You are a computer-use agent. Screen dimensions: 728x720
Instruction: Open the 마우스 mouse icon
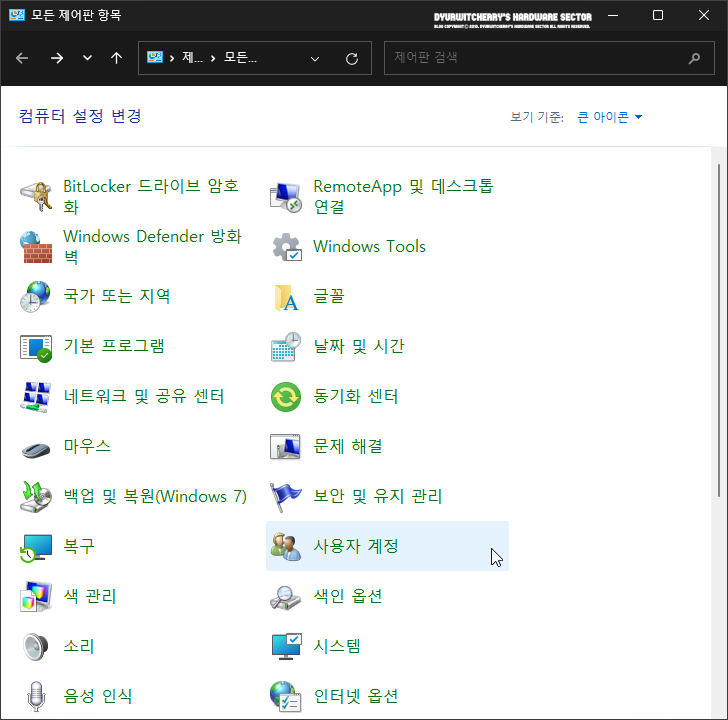[36, 449]
